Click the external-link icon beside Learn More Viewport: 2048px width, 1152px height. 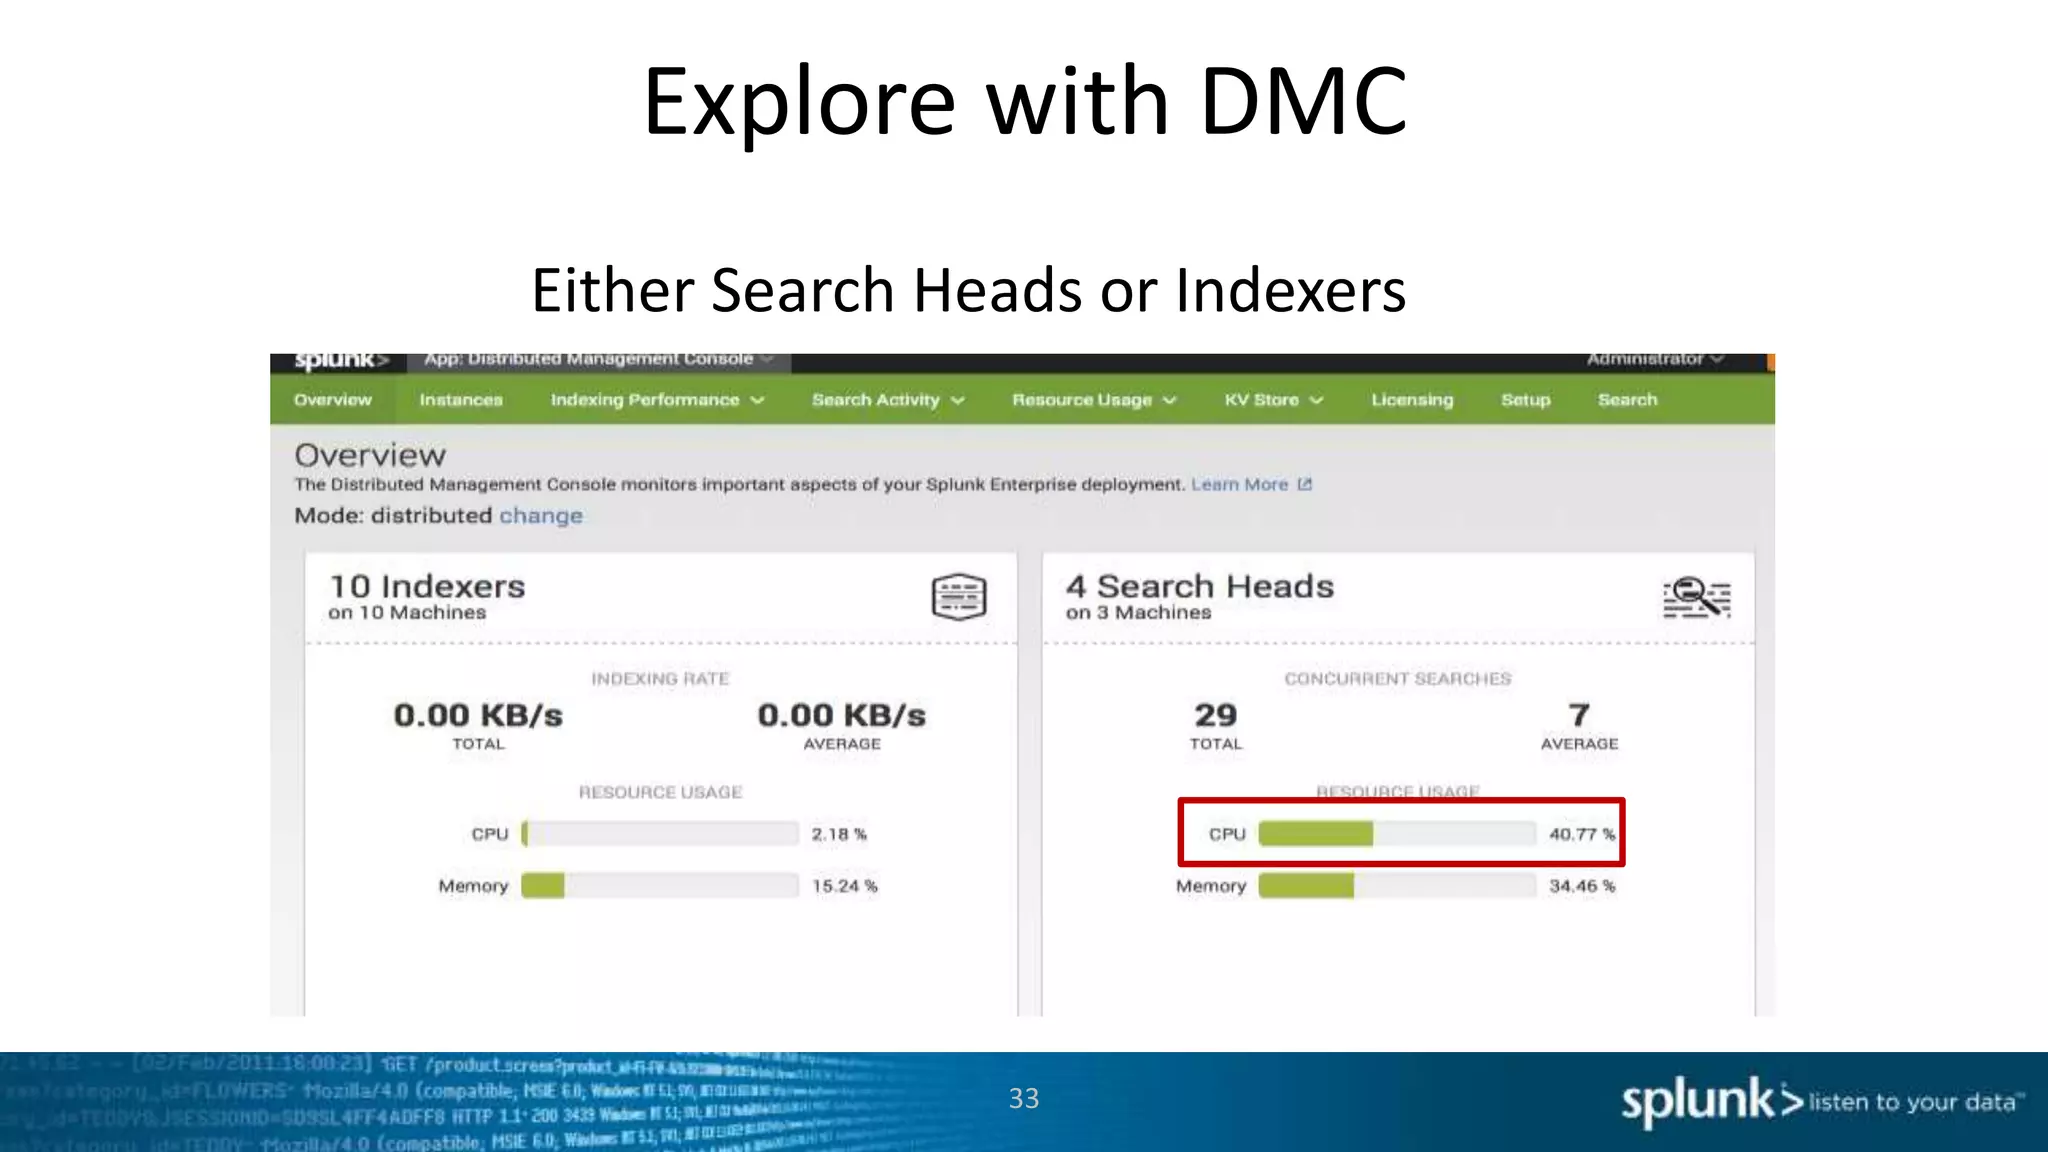[1304, 484]
